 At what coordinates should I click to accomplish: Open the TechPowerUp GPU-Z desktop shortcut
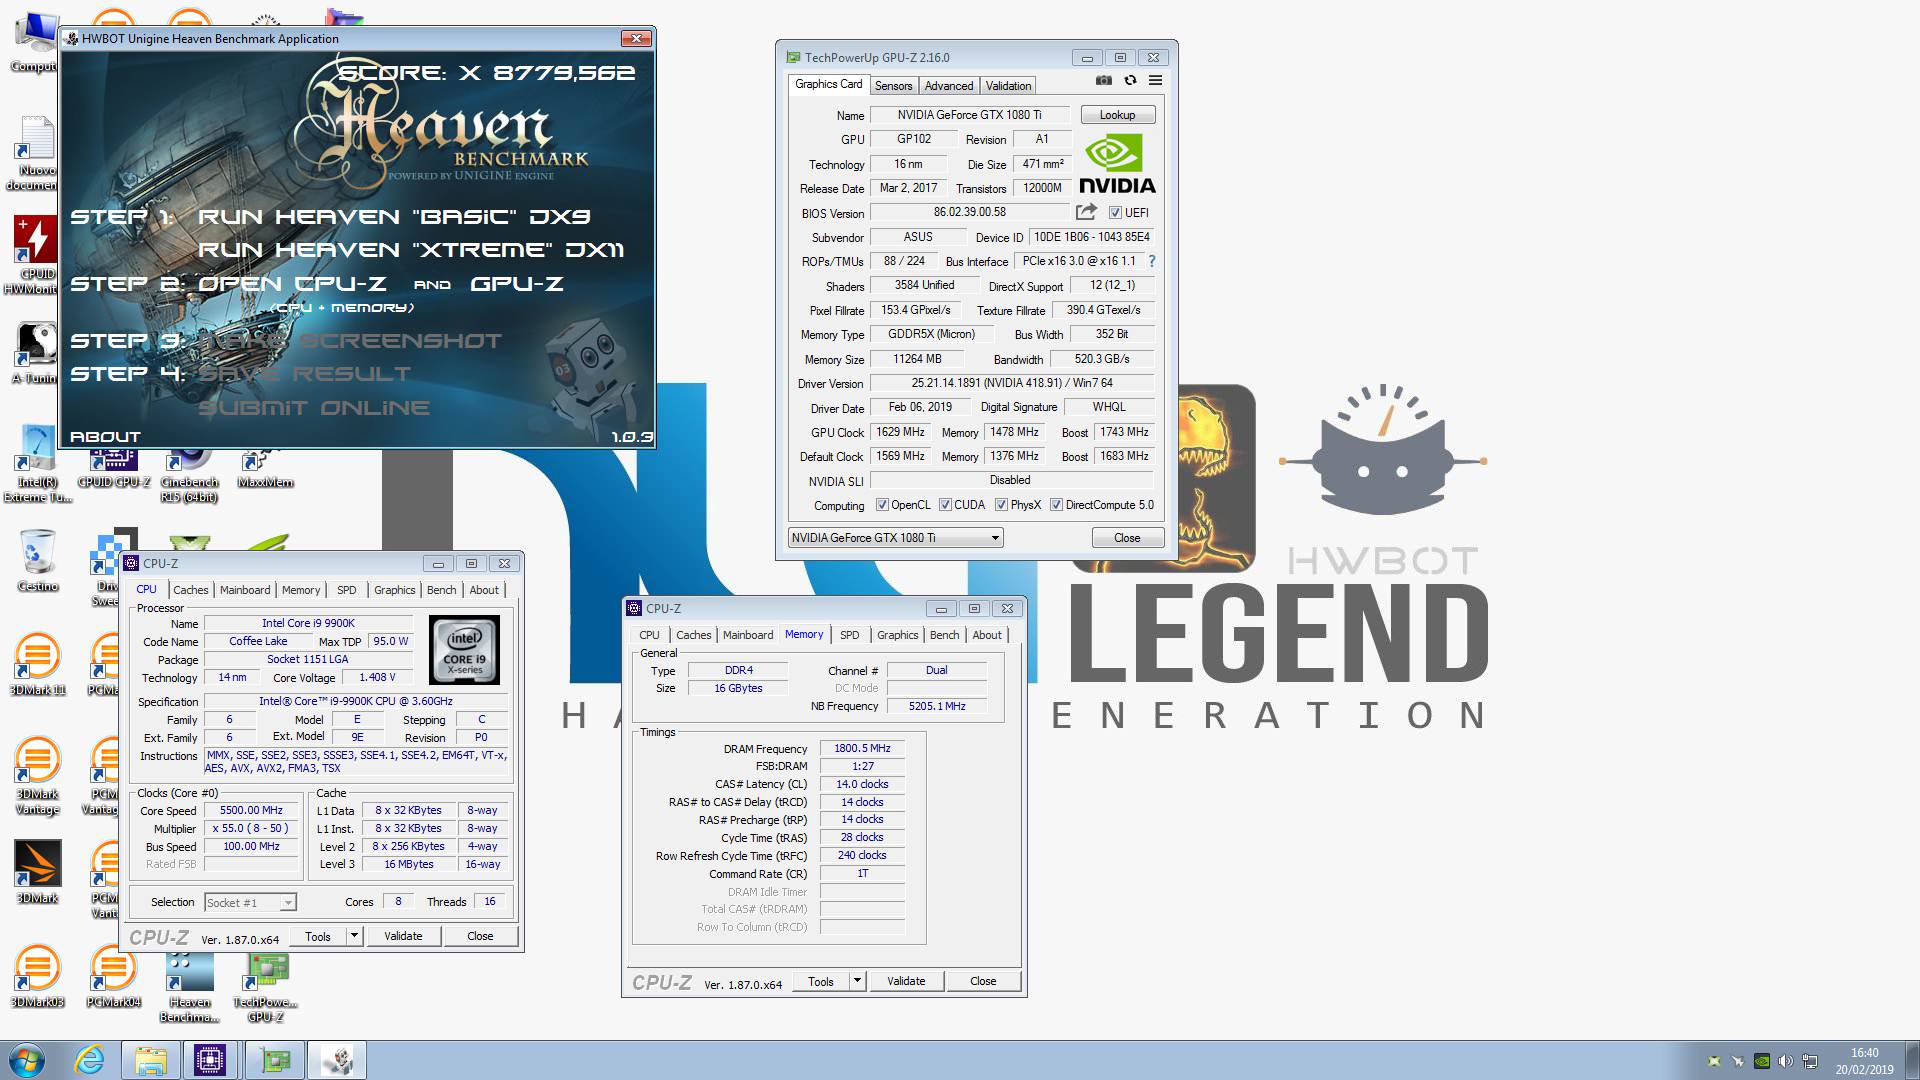[265, 986]
